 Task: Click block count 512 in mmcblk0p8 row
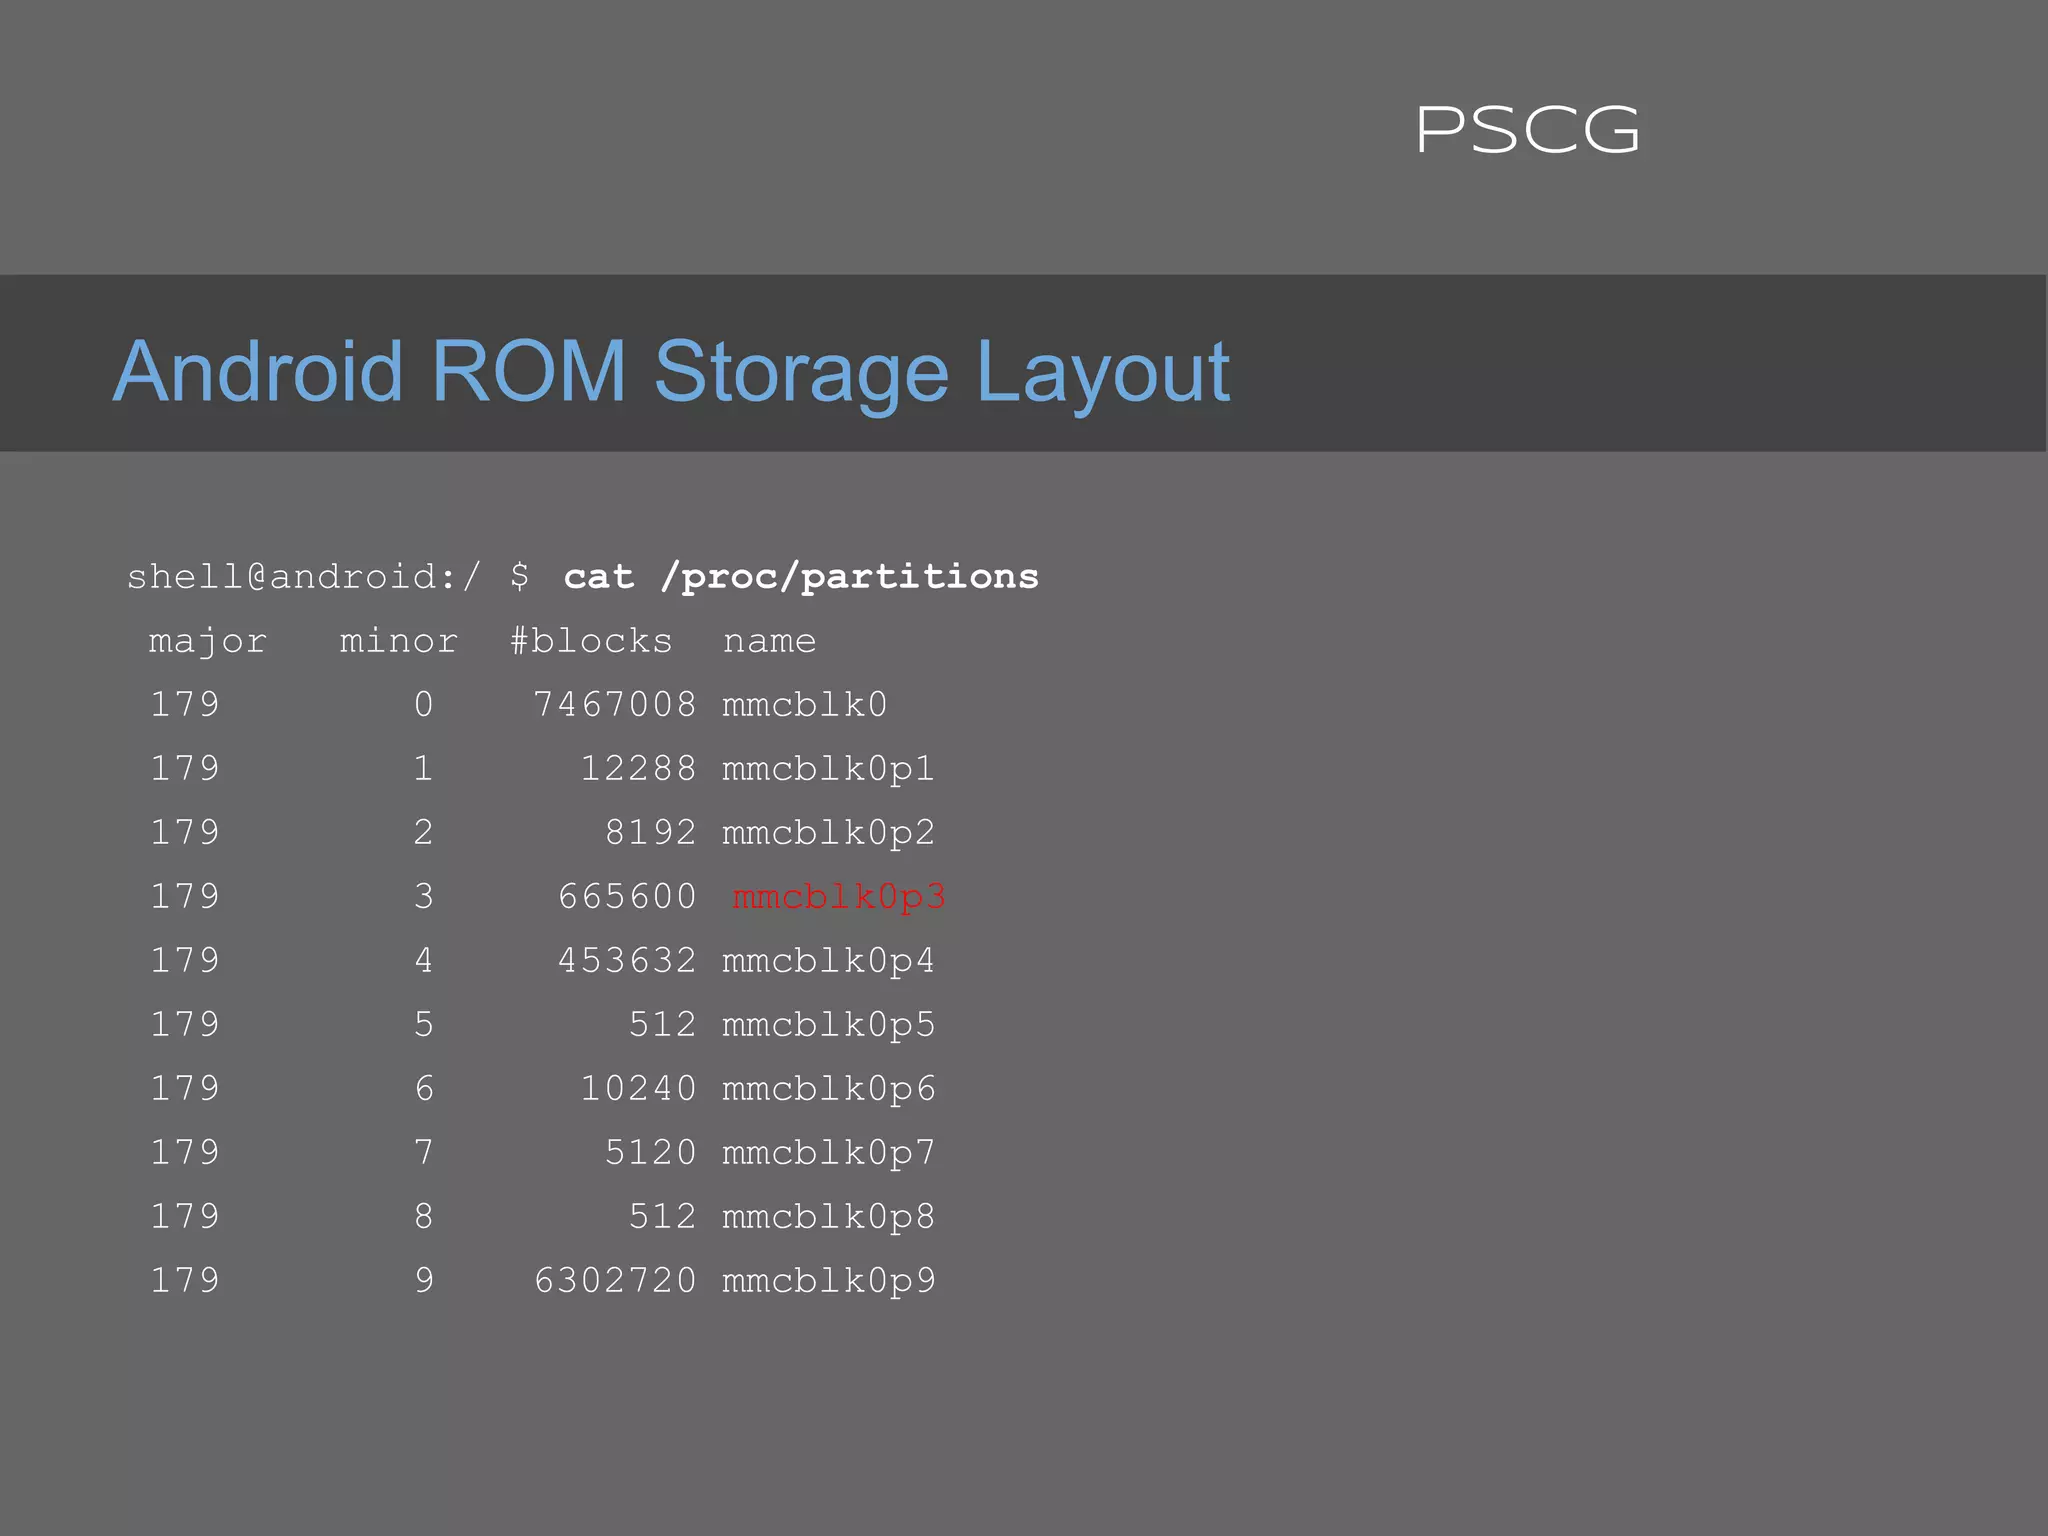[663, 1216]
